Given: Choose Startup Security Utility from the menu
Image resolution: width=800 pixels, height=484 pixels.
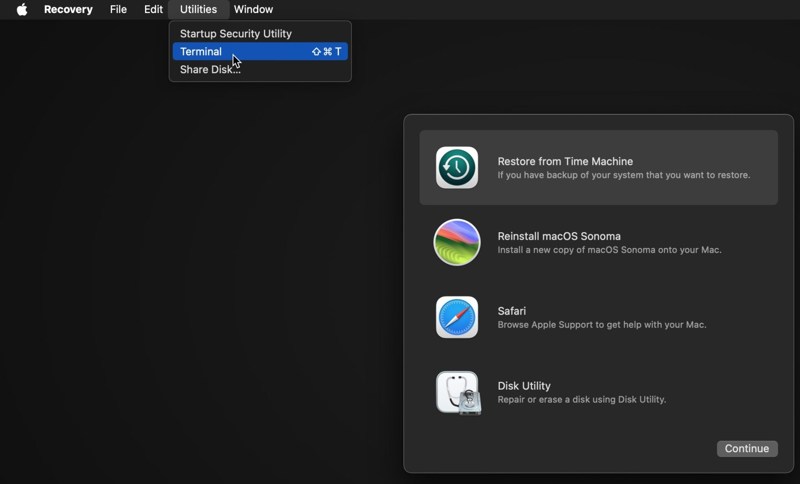Looking at the screenshot, I should (x=236, y=34).
